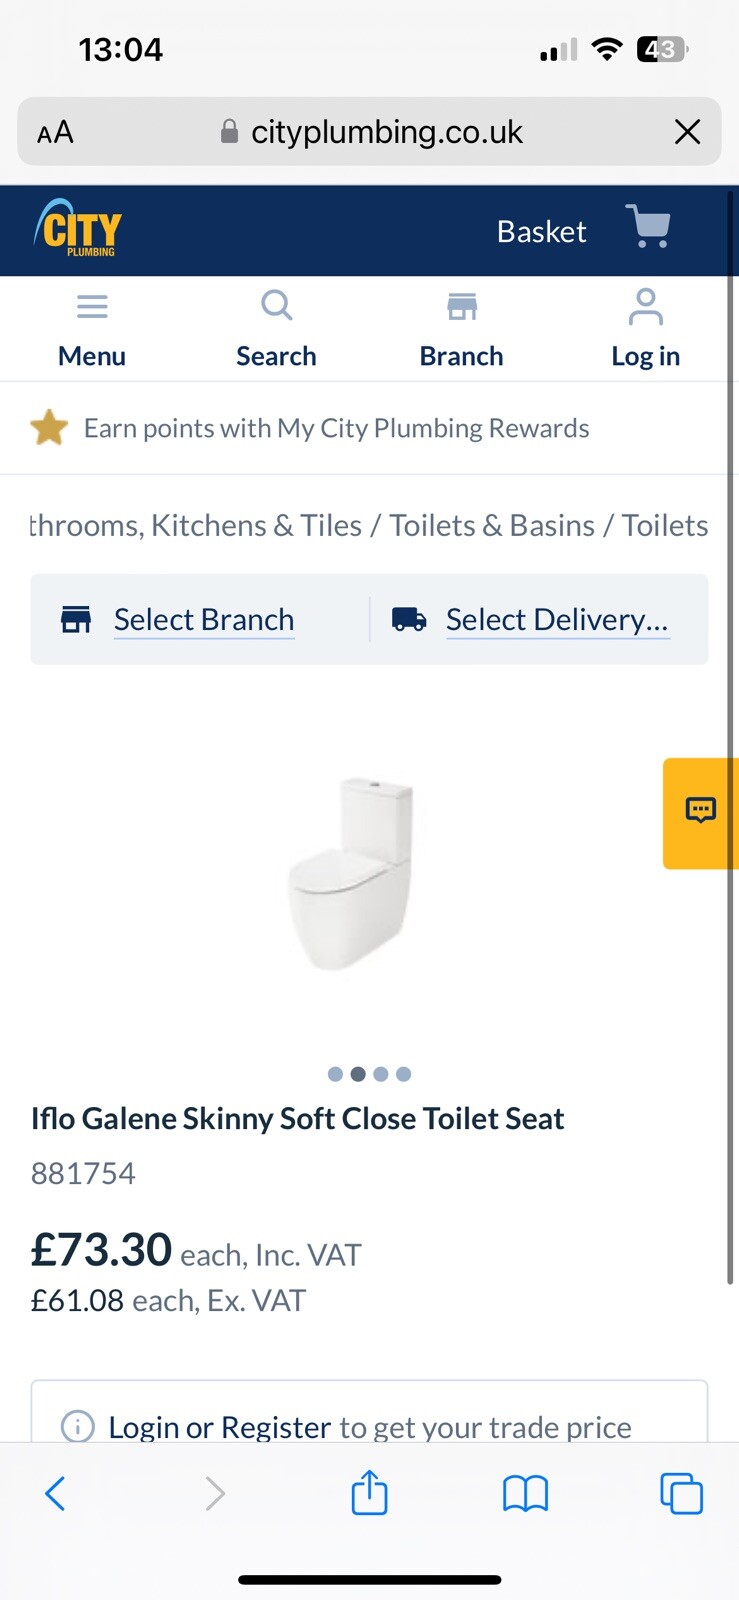
Task: Tap the Branch store icon
Action: (461, 307)
